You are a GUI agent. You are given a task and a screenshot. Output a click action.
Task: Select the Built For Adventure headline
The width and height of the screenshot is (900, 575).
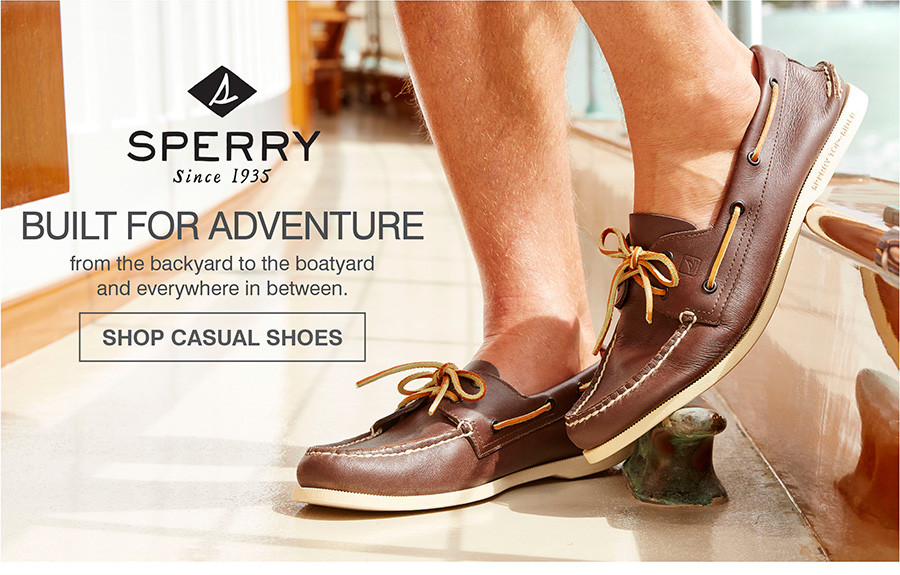pos(223,226)
